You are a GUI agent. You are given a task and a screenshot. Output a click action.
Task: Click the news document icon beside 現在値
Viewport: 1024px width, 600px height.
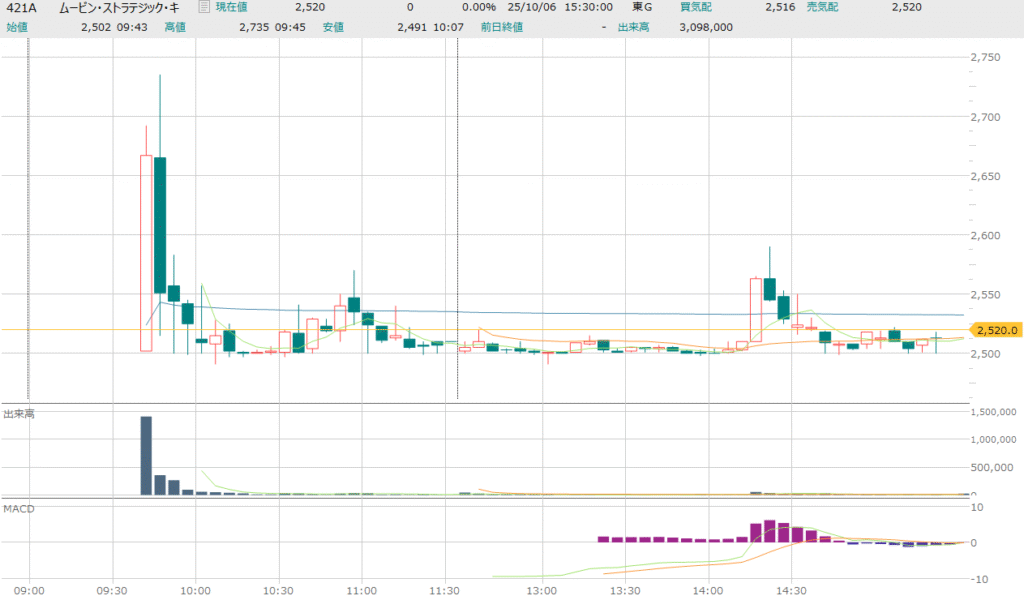[x=204, y=8]
